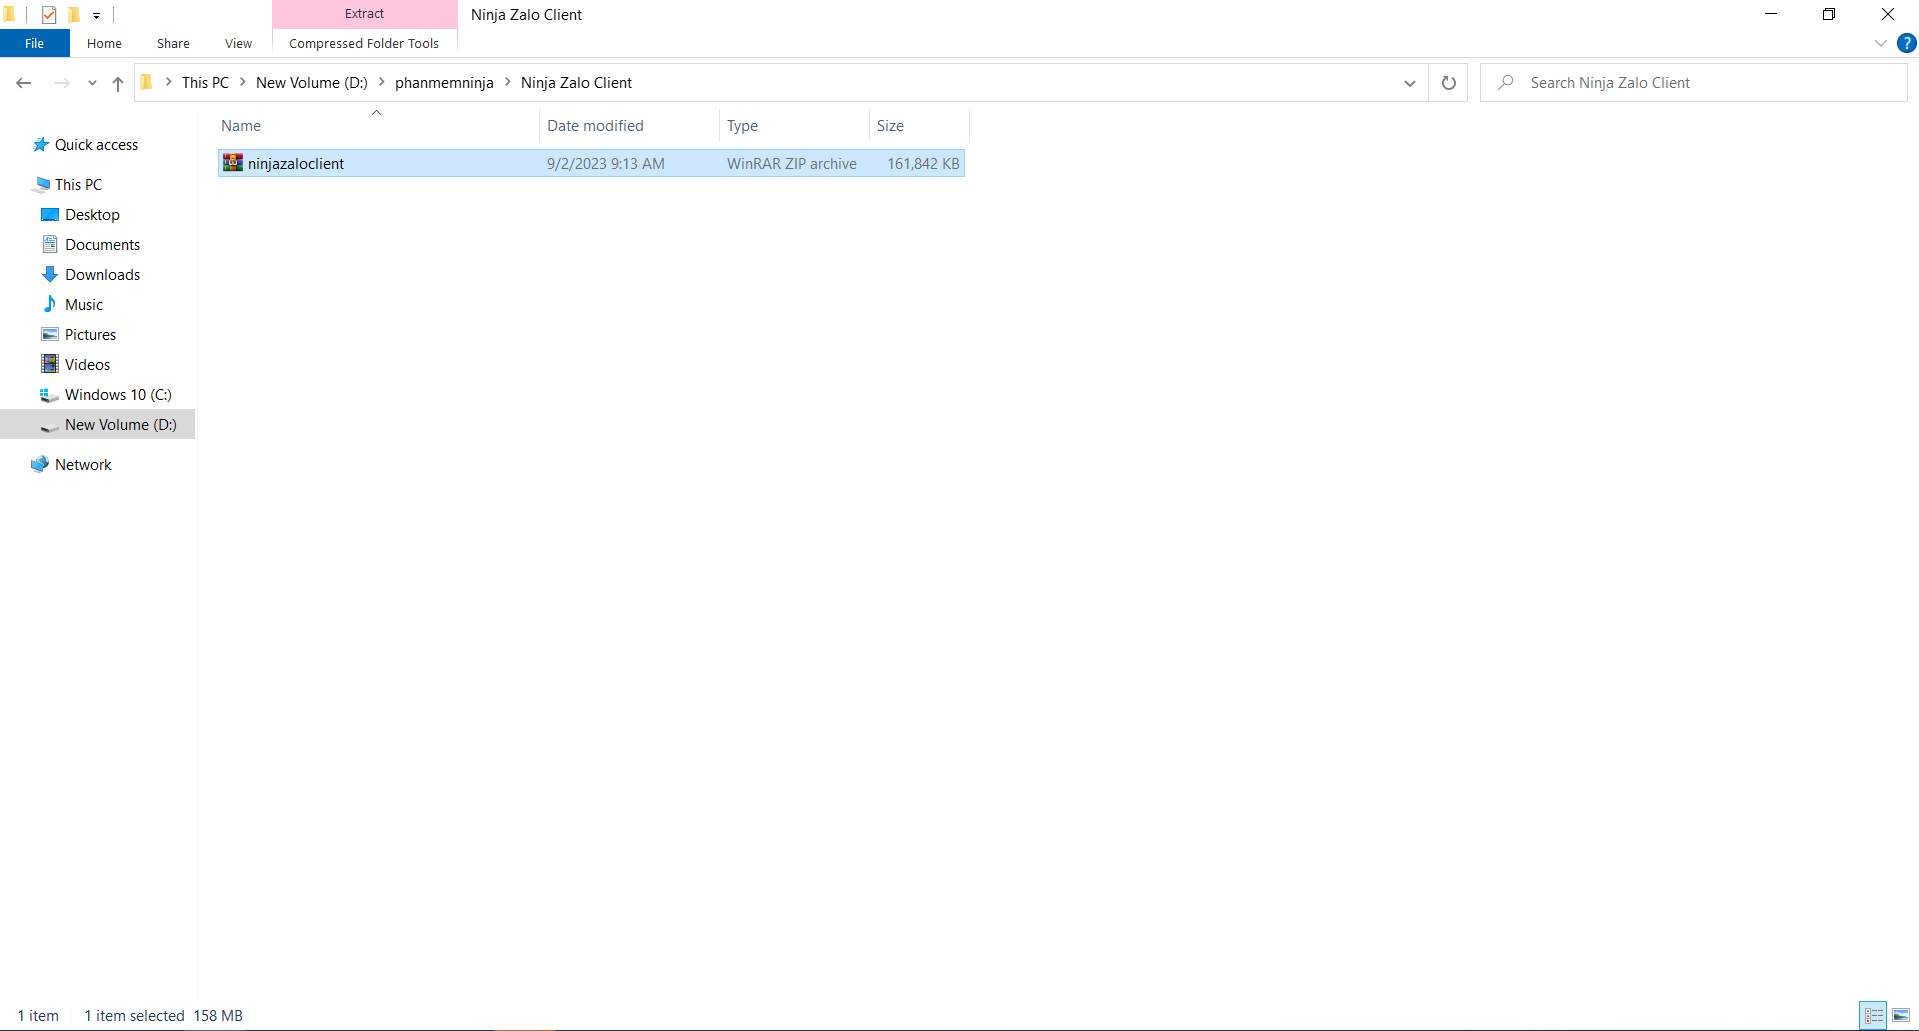Image resolution: width=1919 pixels, height=1031 pixels.
Task: Switch to Details view layout
Action: (x=1873, y=1015)
